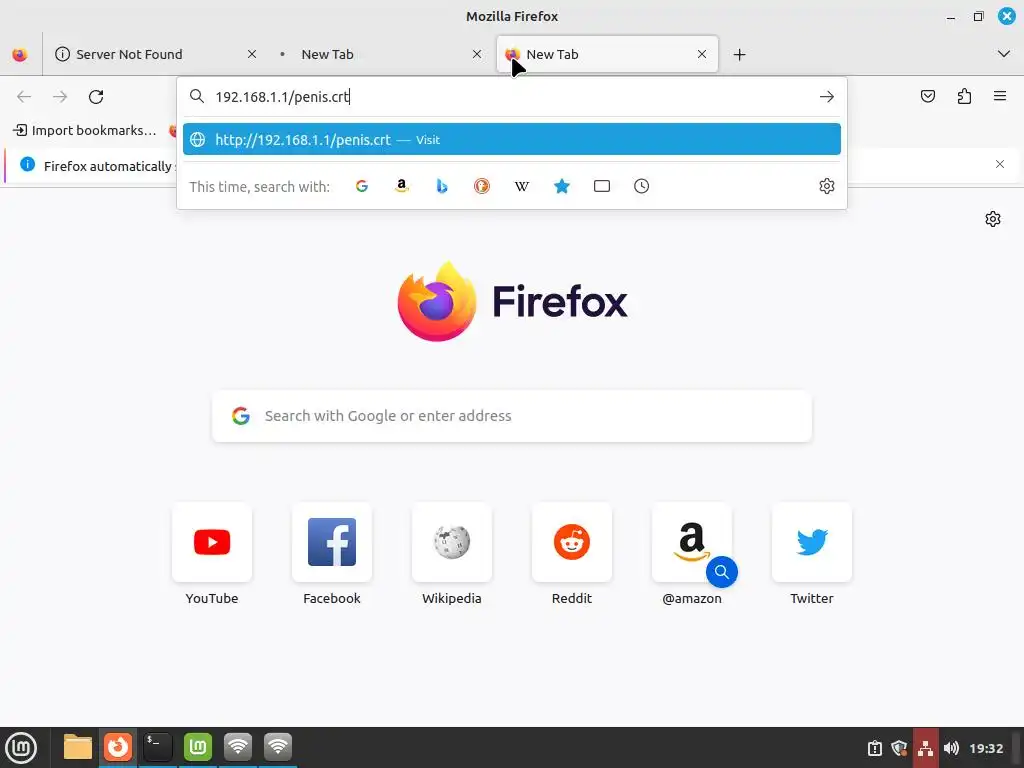The image size is (1024, 768).
Task: Open the Linux Mint start menu
Action: (21, 748)
